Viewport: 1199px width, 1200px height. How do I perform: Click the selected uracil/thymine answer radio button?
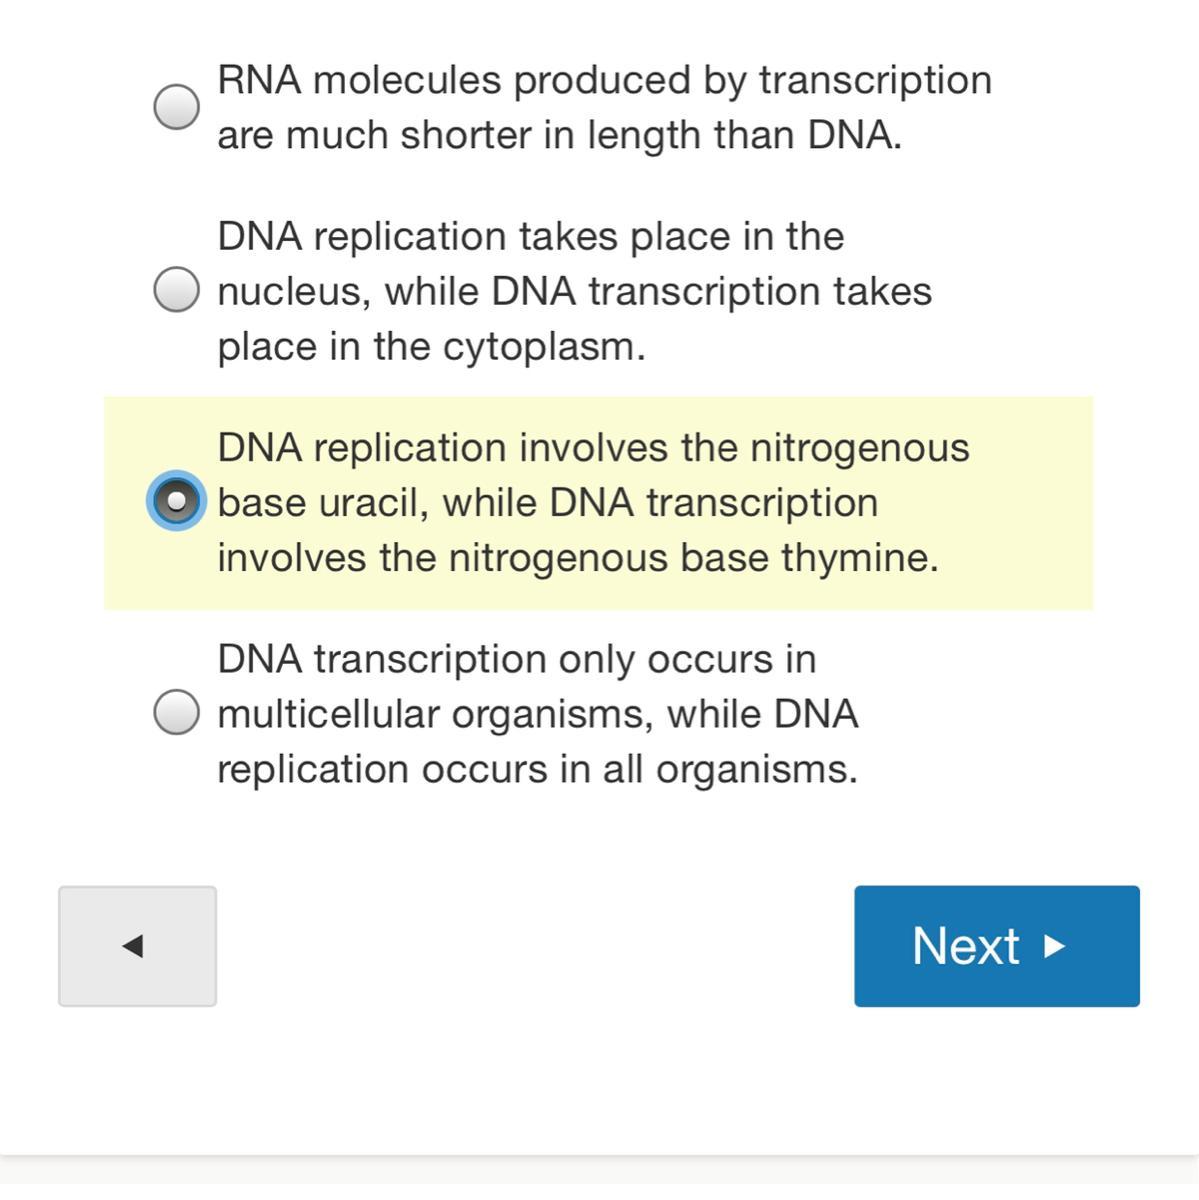click(x=177, y=501)
